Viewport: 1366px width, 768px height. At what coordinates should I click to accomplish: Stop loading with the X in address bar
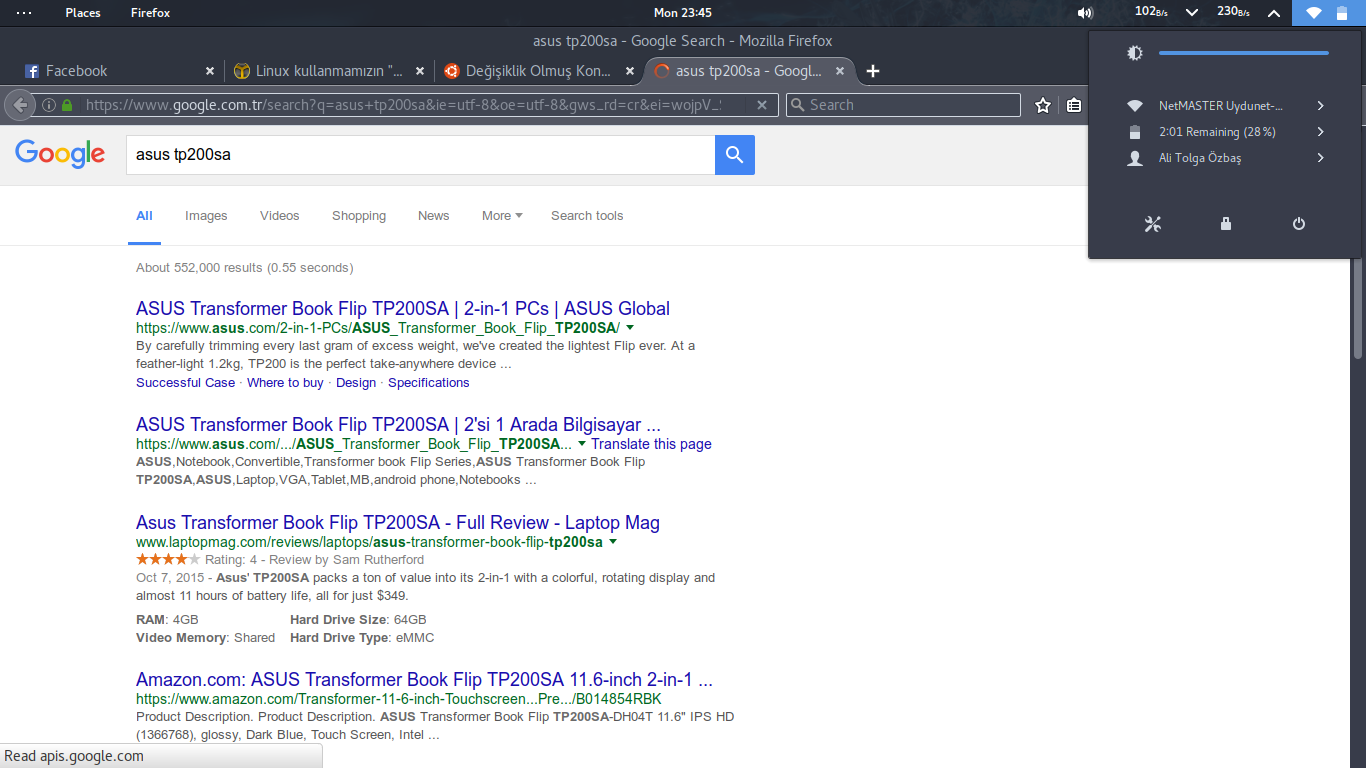coord(762,105)
